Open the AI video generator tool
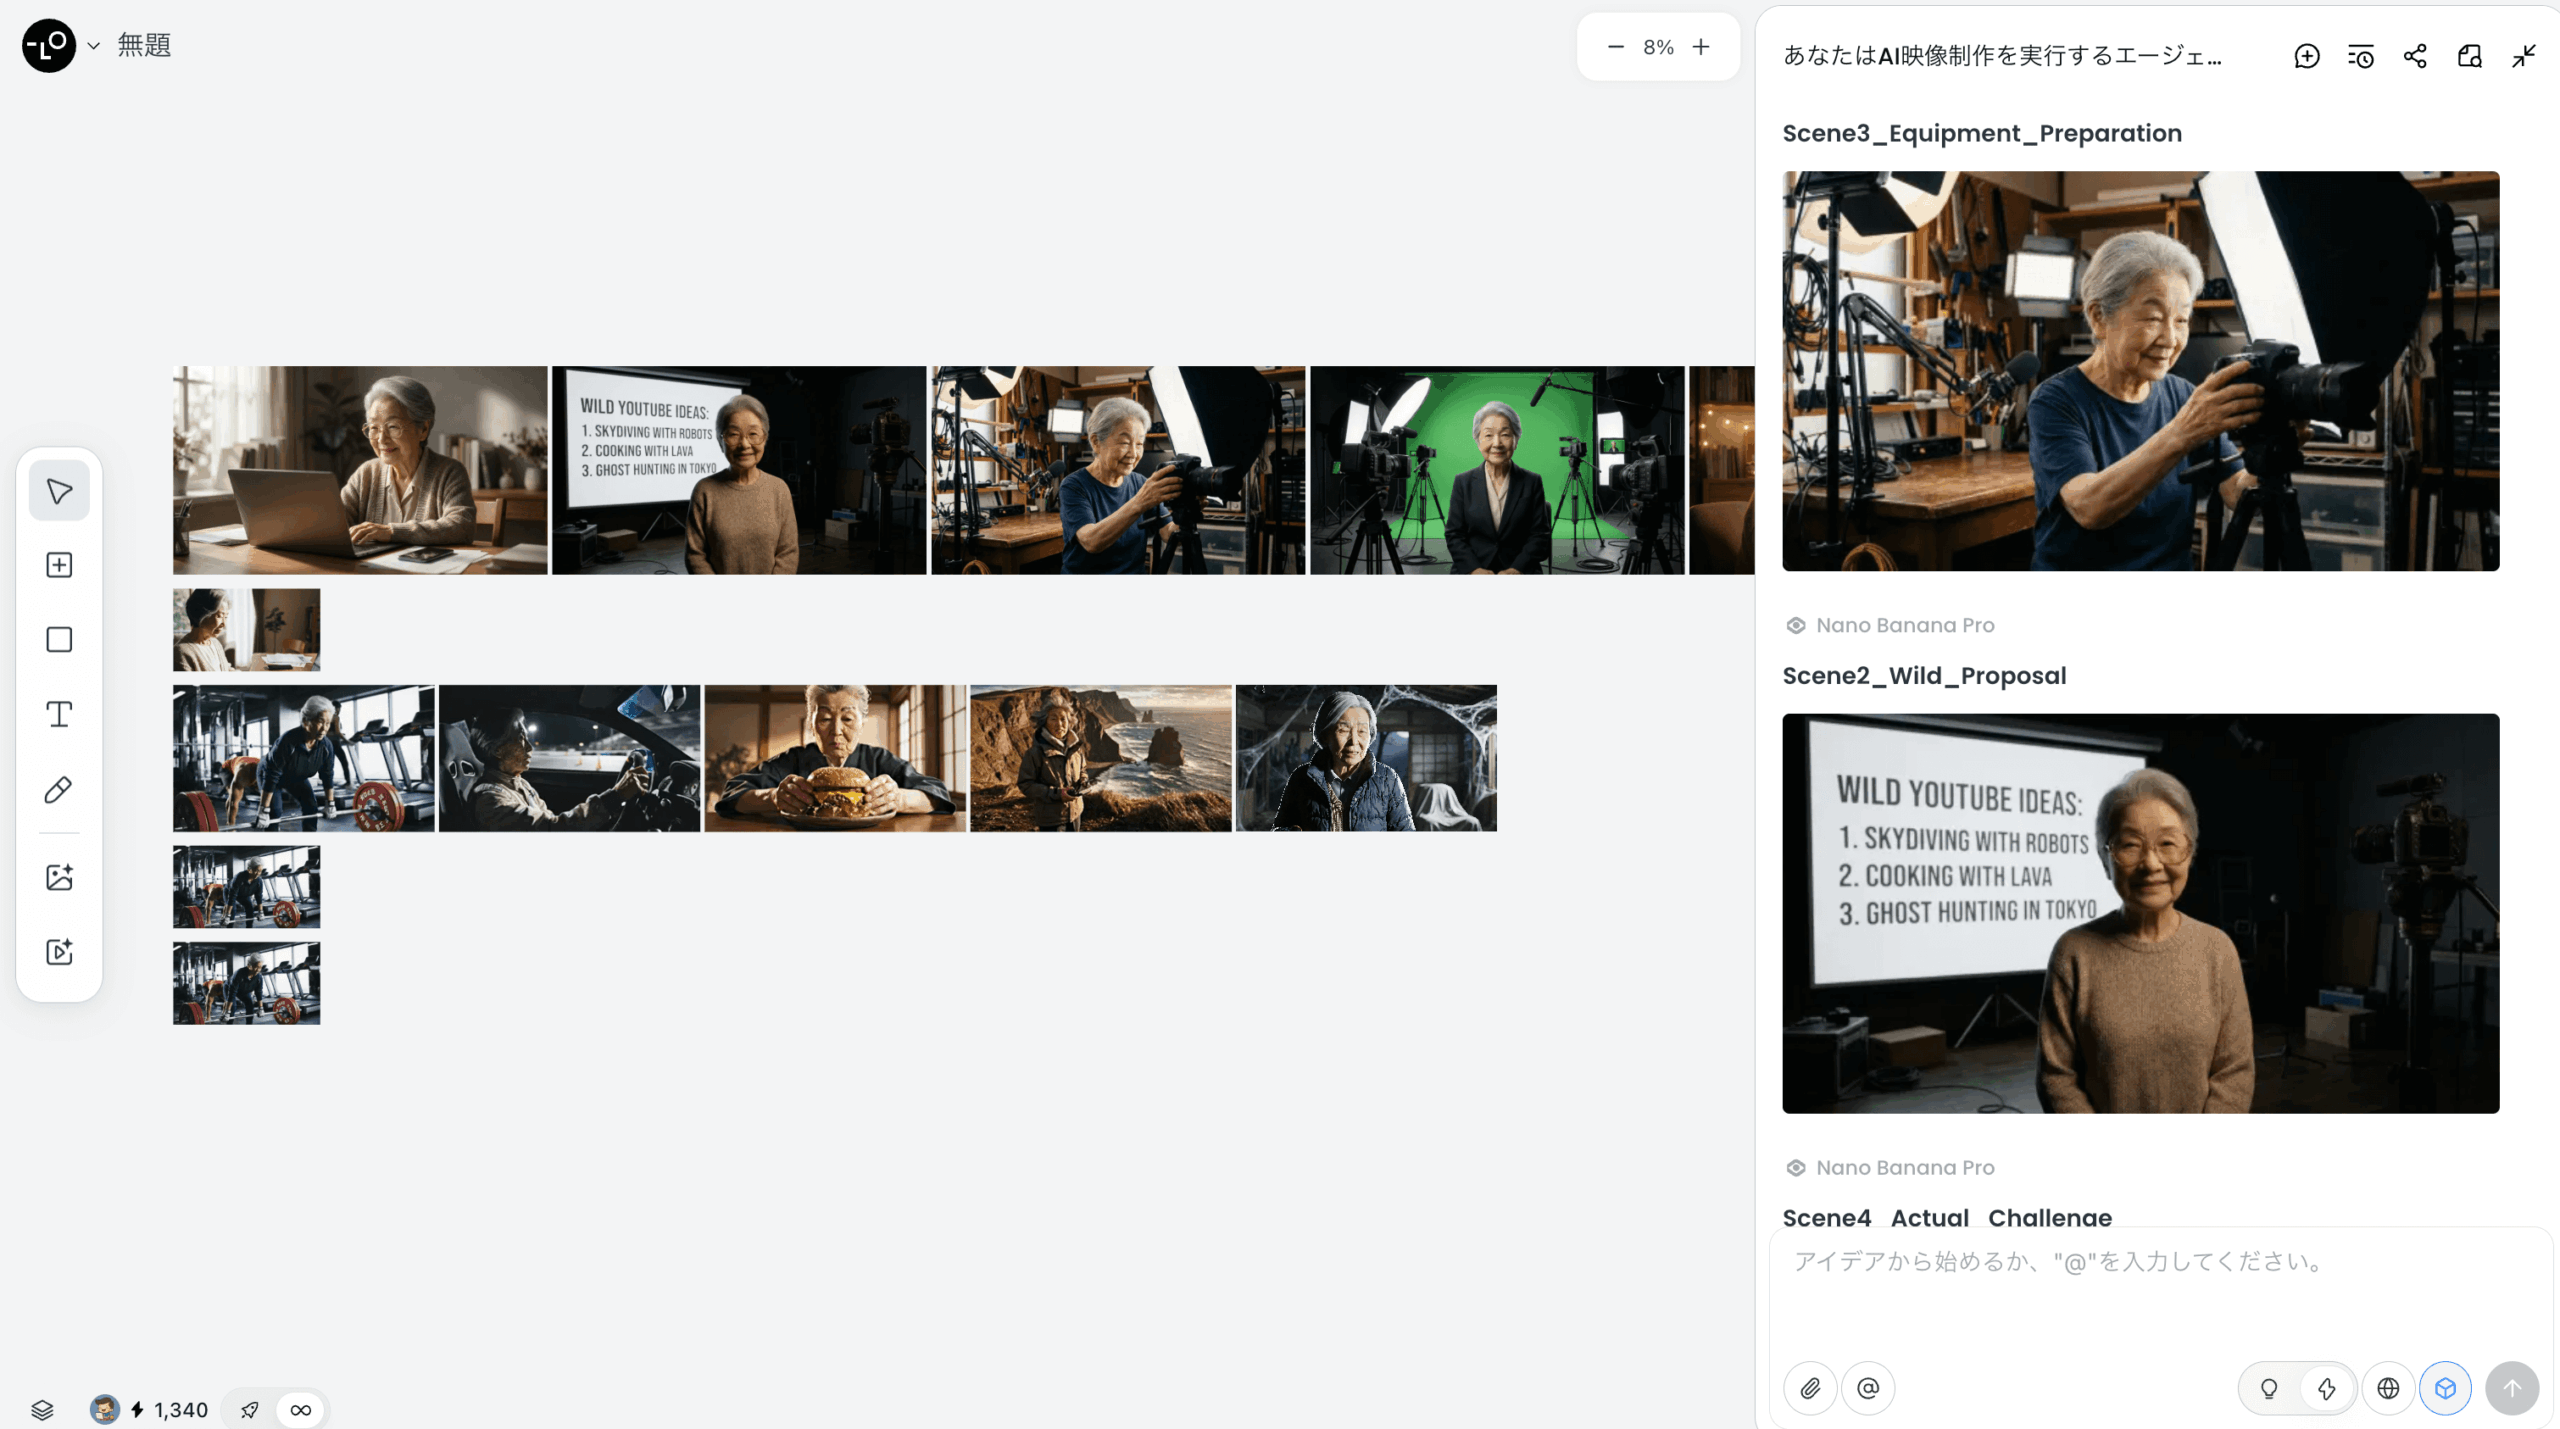This screenshot has height=1429, width=2560. pos(59,952)
